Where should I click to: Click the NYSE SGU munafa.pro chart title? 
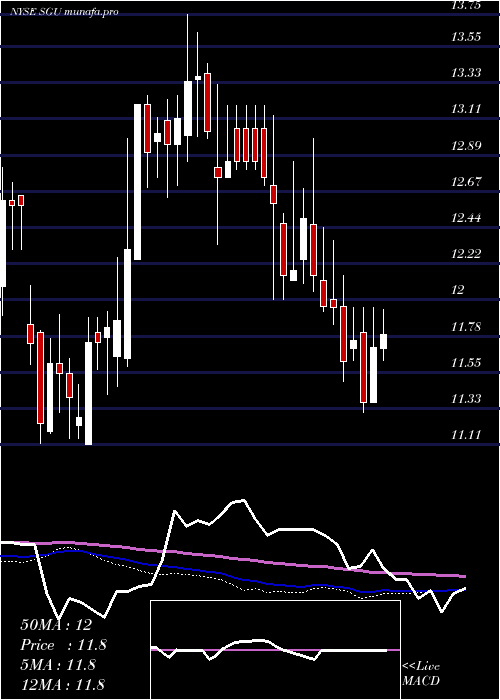[64, 12]
